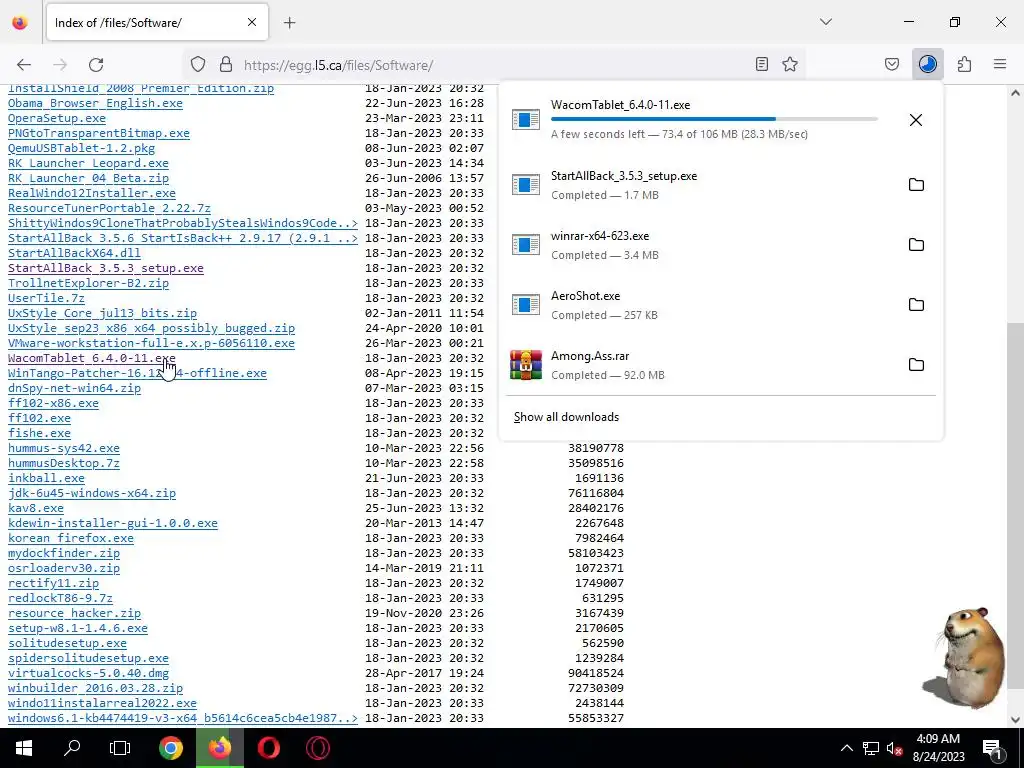Go back to the previous page
Image resolution: width=1024 pixels, height=768 pixels.
[24, 65]
